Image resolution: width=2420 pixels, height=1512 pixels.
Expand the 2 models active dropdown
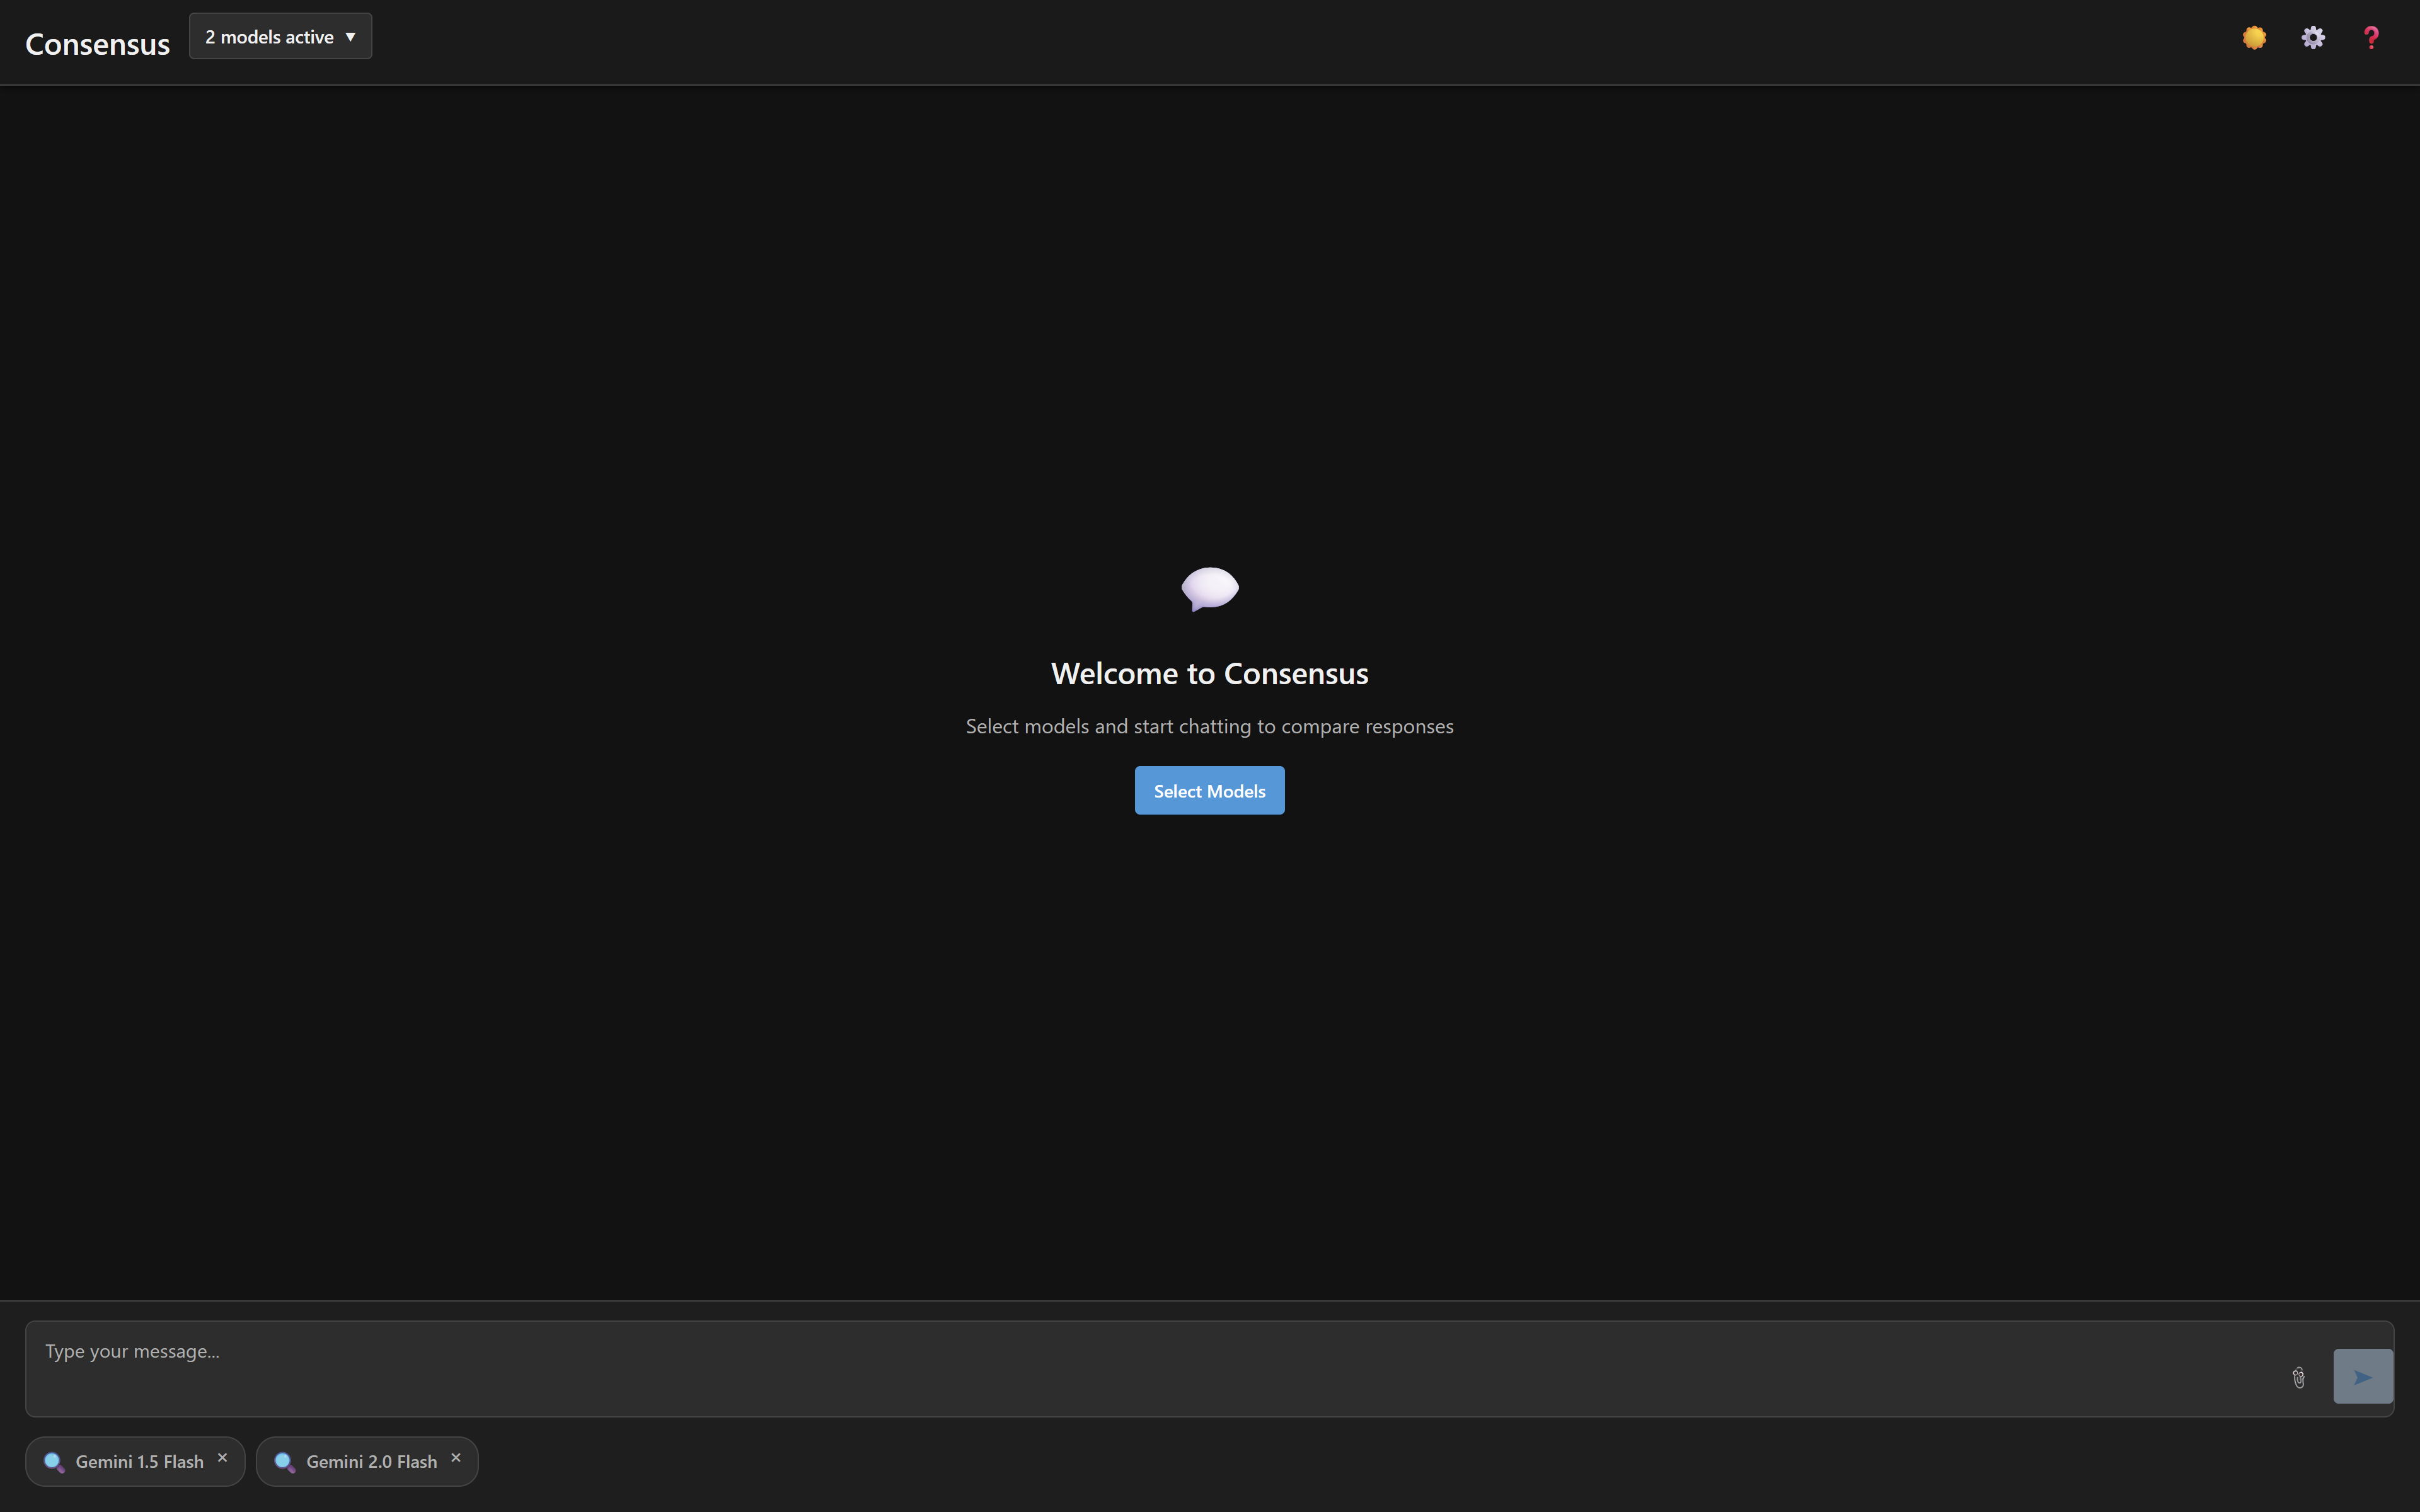point(270,37)
